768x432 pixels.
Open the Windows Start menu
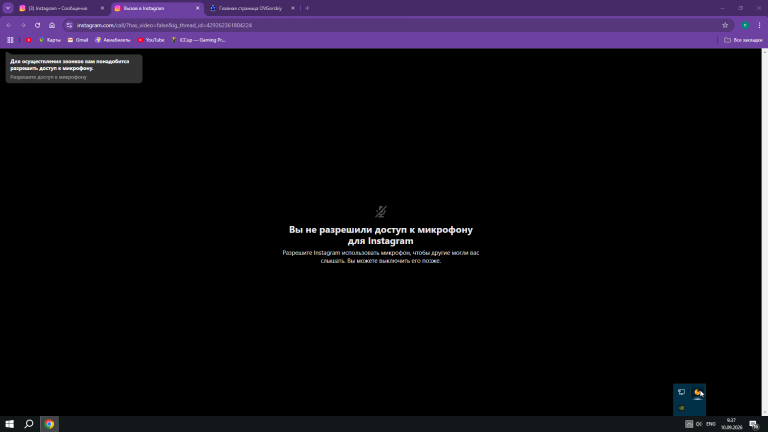point(9,424)
